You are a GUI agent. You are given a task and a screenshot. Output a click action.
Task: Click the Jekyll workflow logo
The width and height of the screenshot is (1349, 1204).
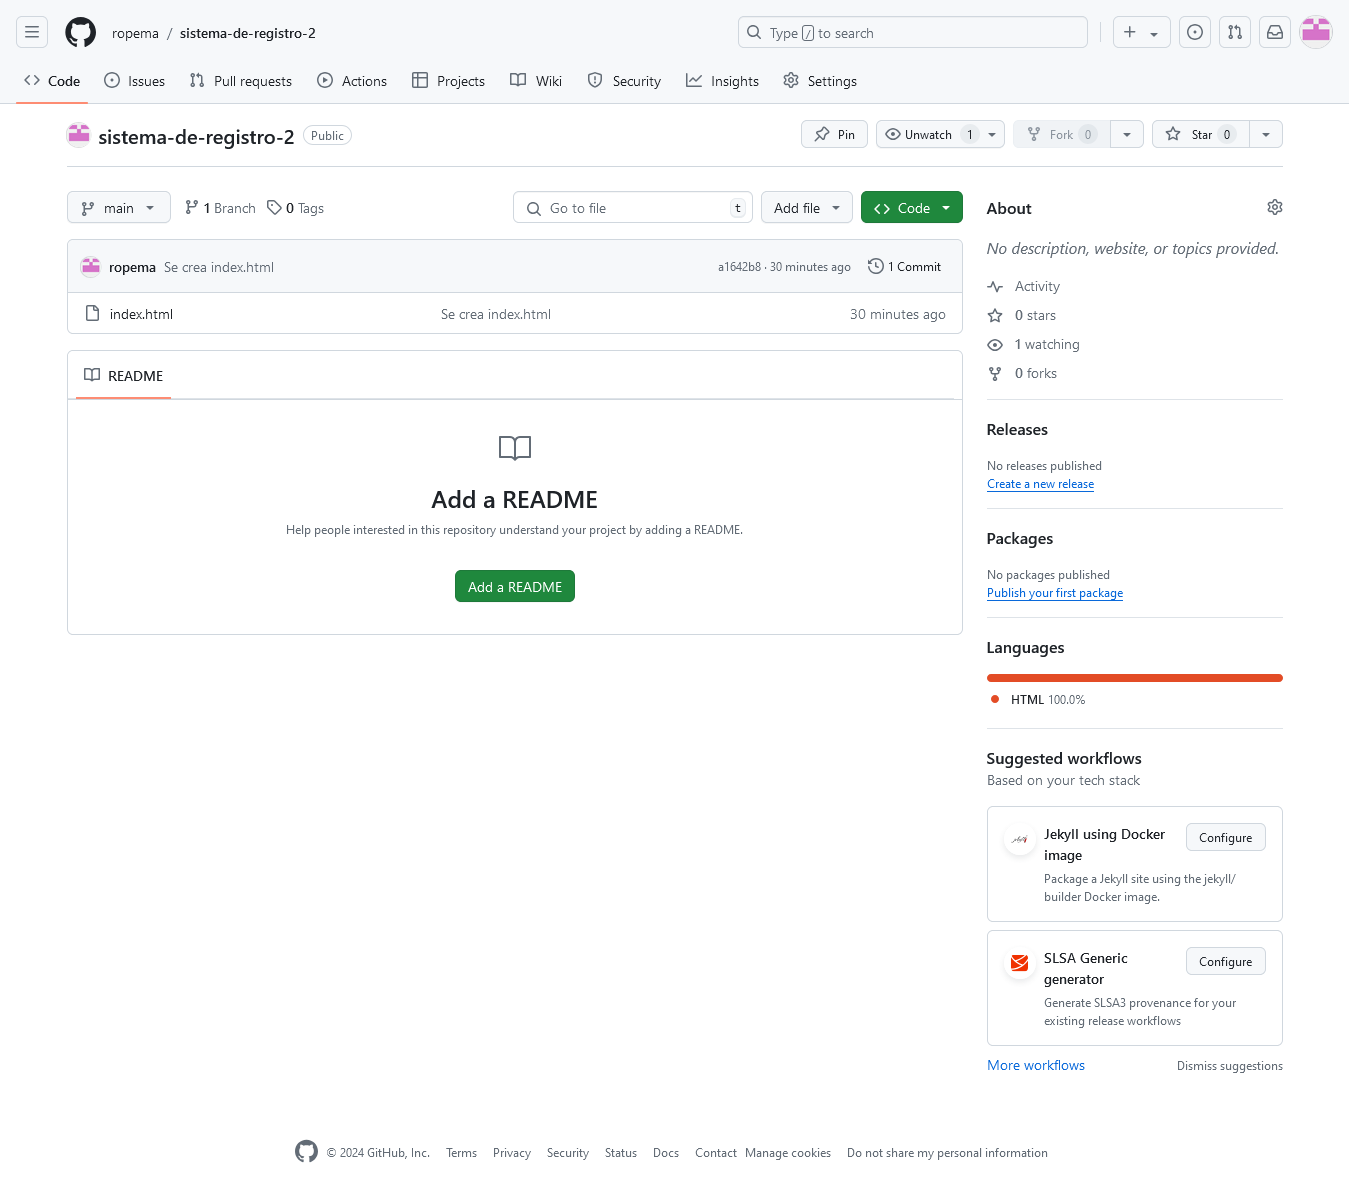tap(1019, 839)
